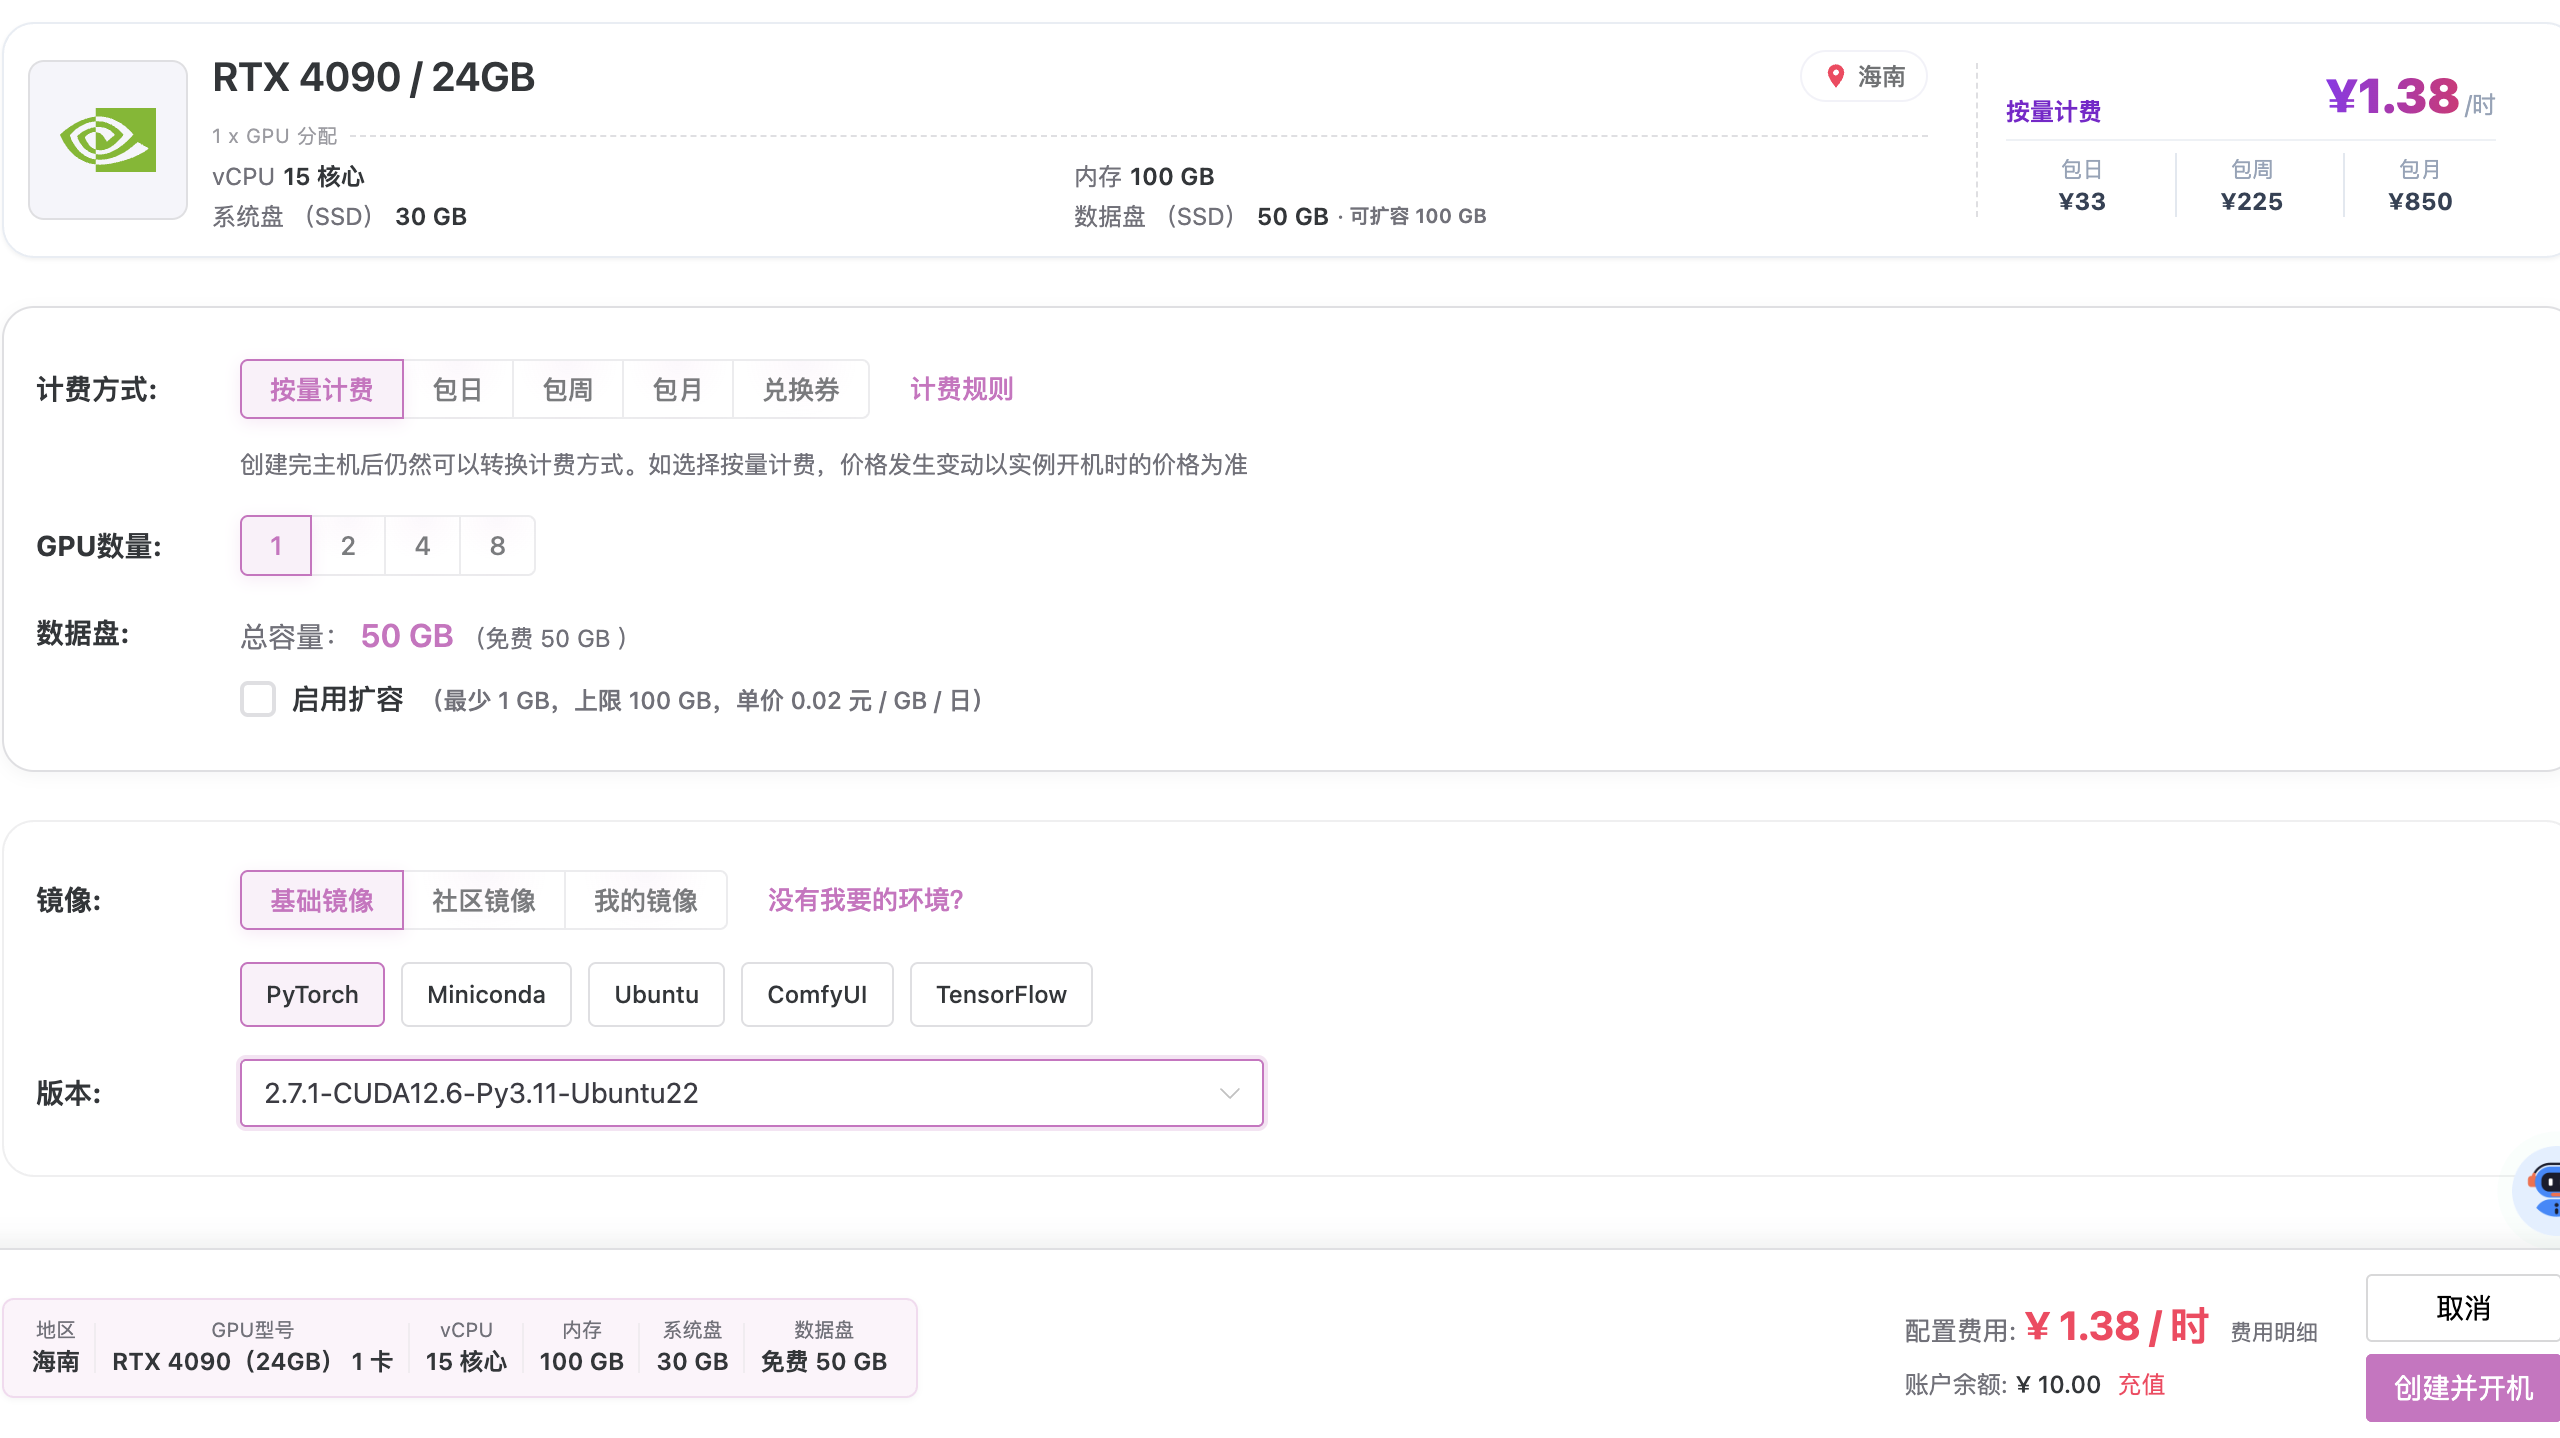The width and height of the screenshot is (2560, 1438).
Task: Select the ComfyUI image
Action: [817, 994]
